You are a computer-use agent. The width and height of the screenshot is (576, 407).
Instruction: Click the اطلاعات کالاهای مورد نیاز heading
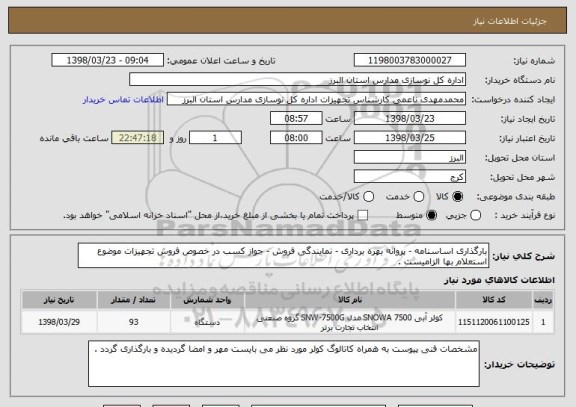tap(499, 280)
